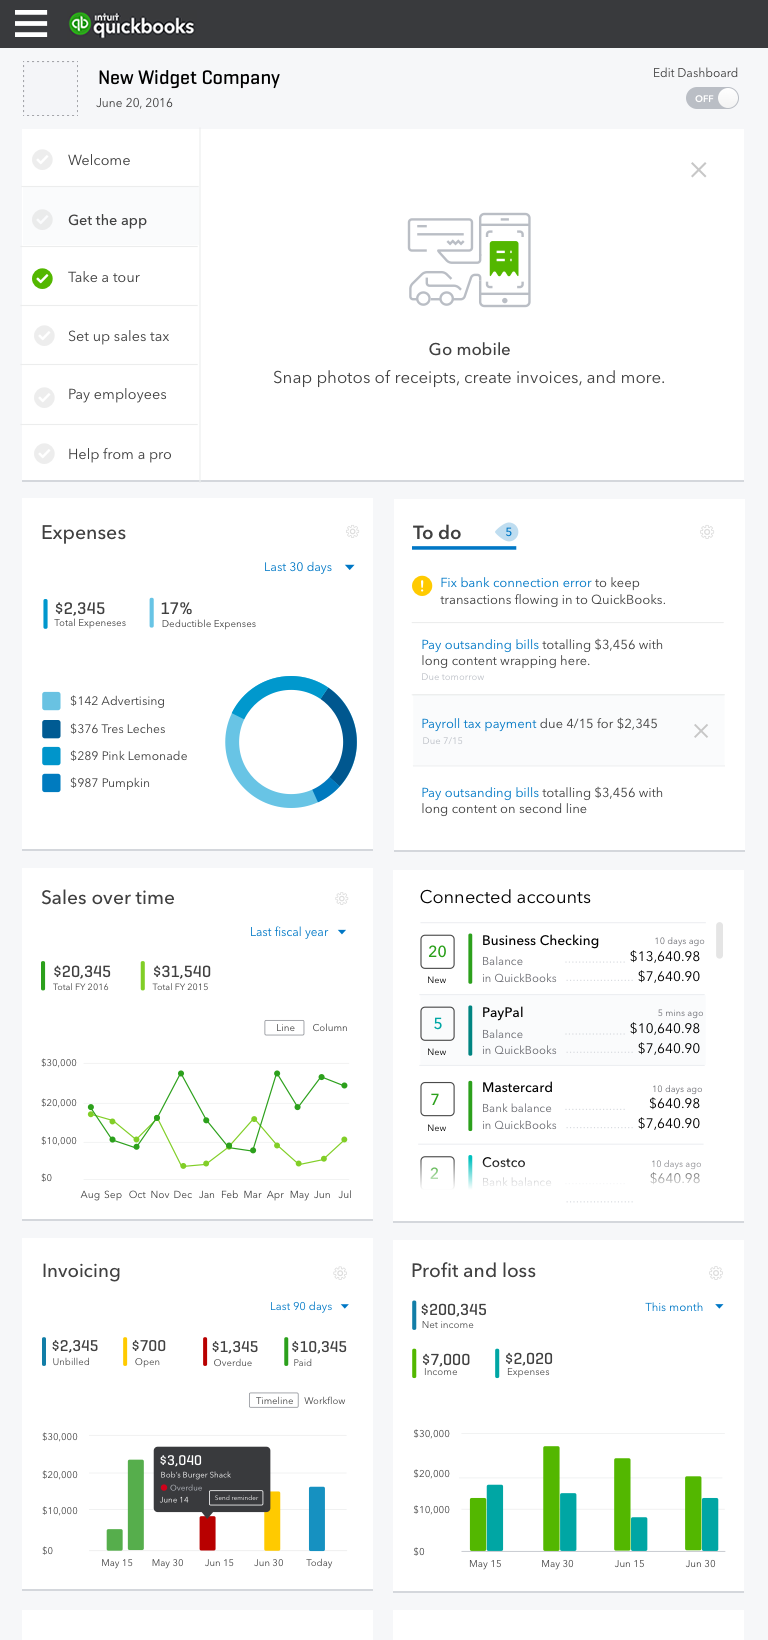Check the Help from a pro circle
Image resolution: width=768 pixels, height=1640 pixels.
(x=44, y=454)
